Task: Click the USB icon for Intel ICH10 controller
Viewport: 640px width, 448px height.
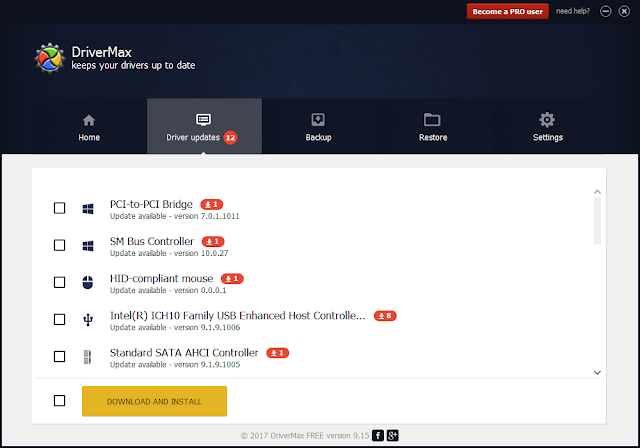Action: pos(88,319)
